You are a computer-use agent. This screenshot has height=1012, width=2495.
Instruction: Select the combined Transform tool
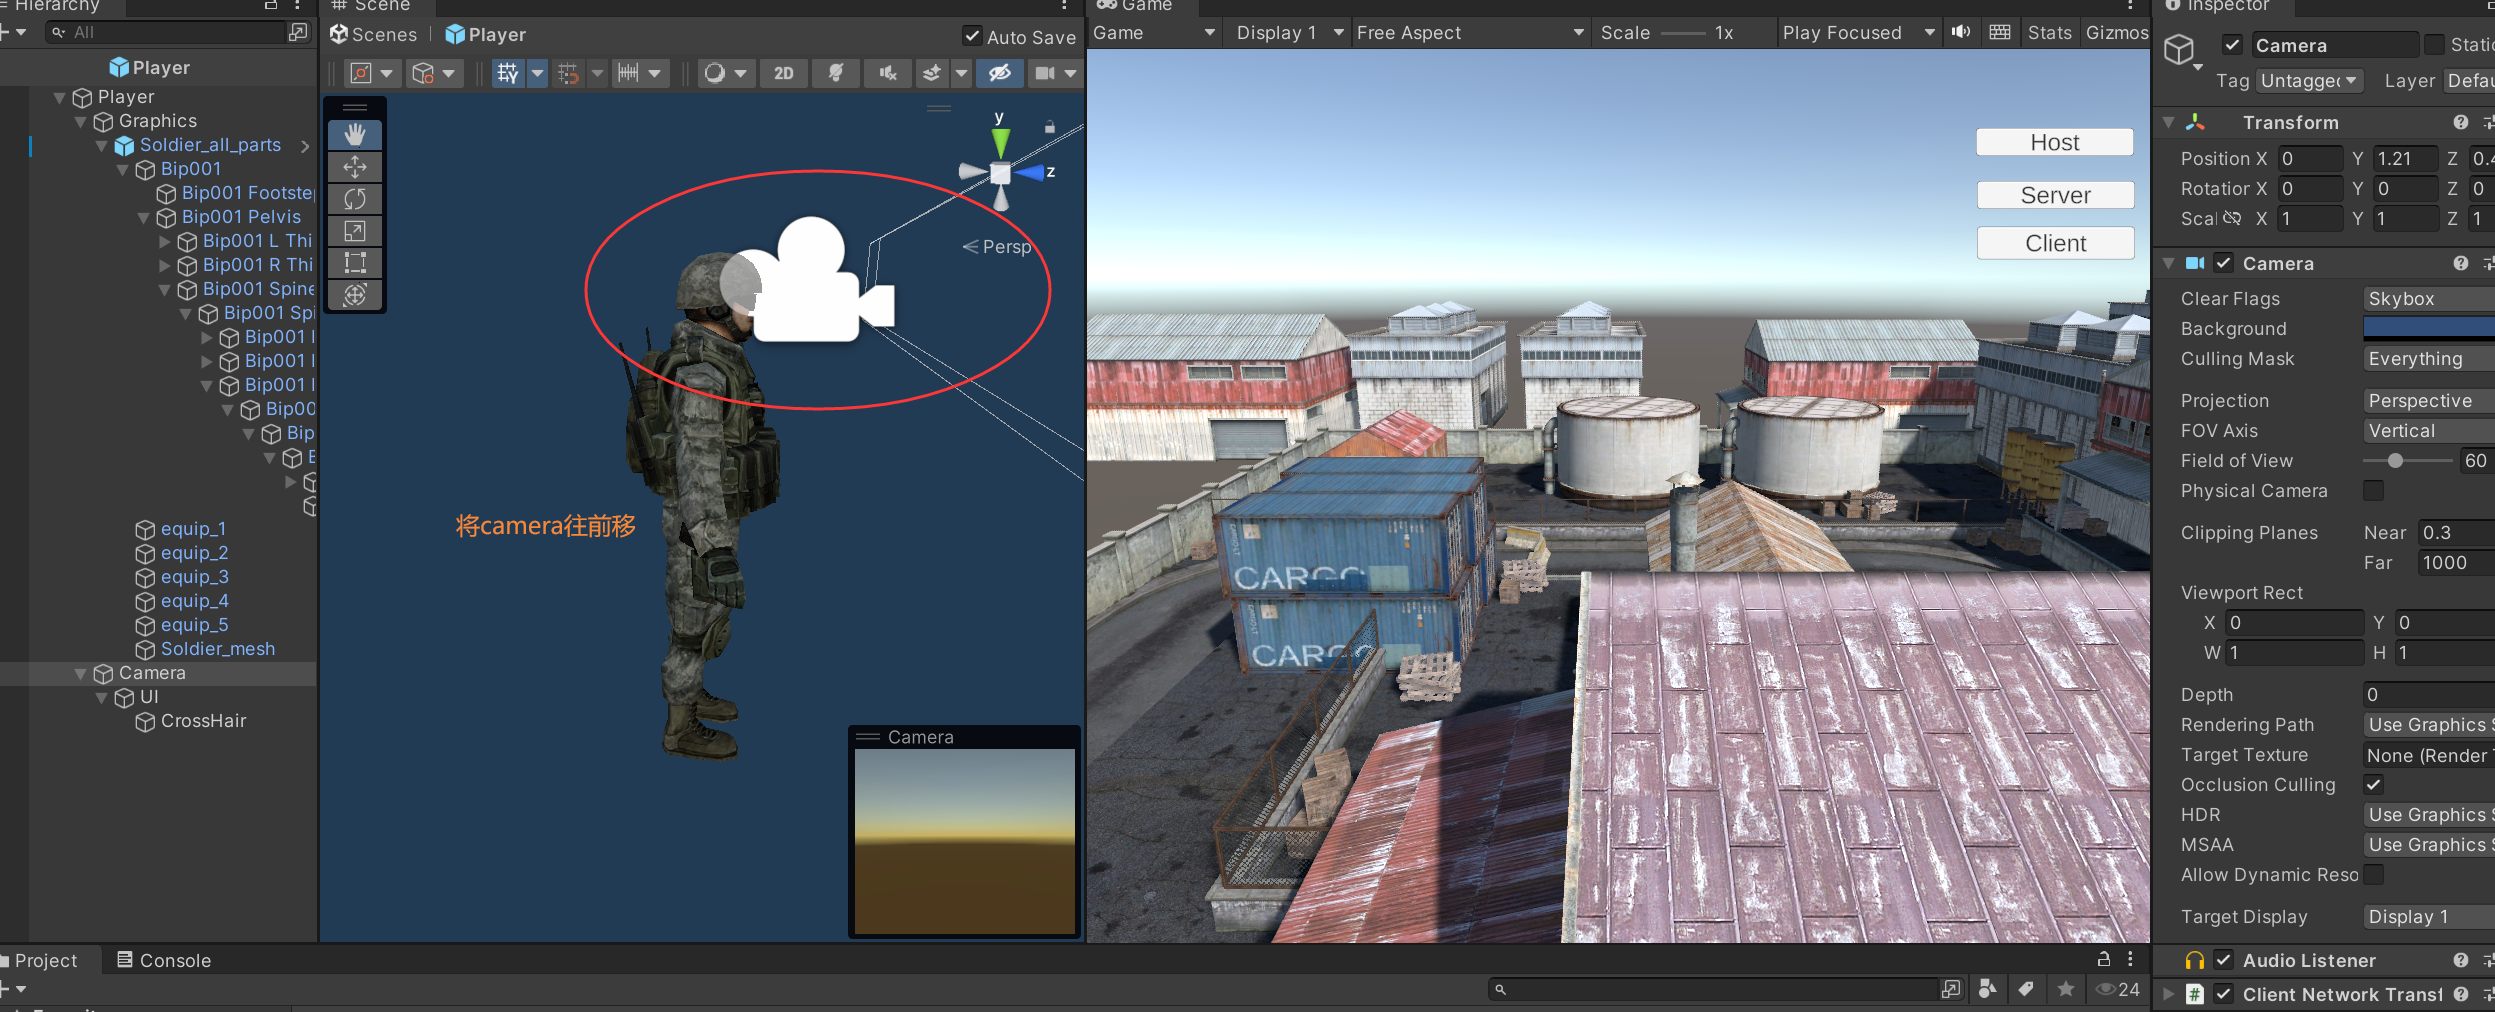point(355,295)
